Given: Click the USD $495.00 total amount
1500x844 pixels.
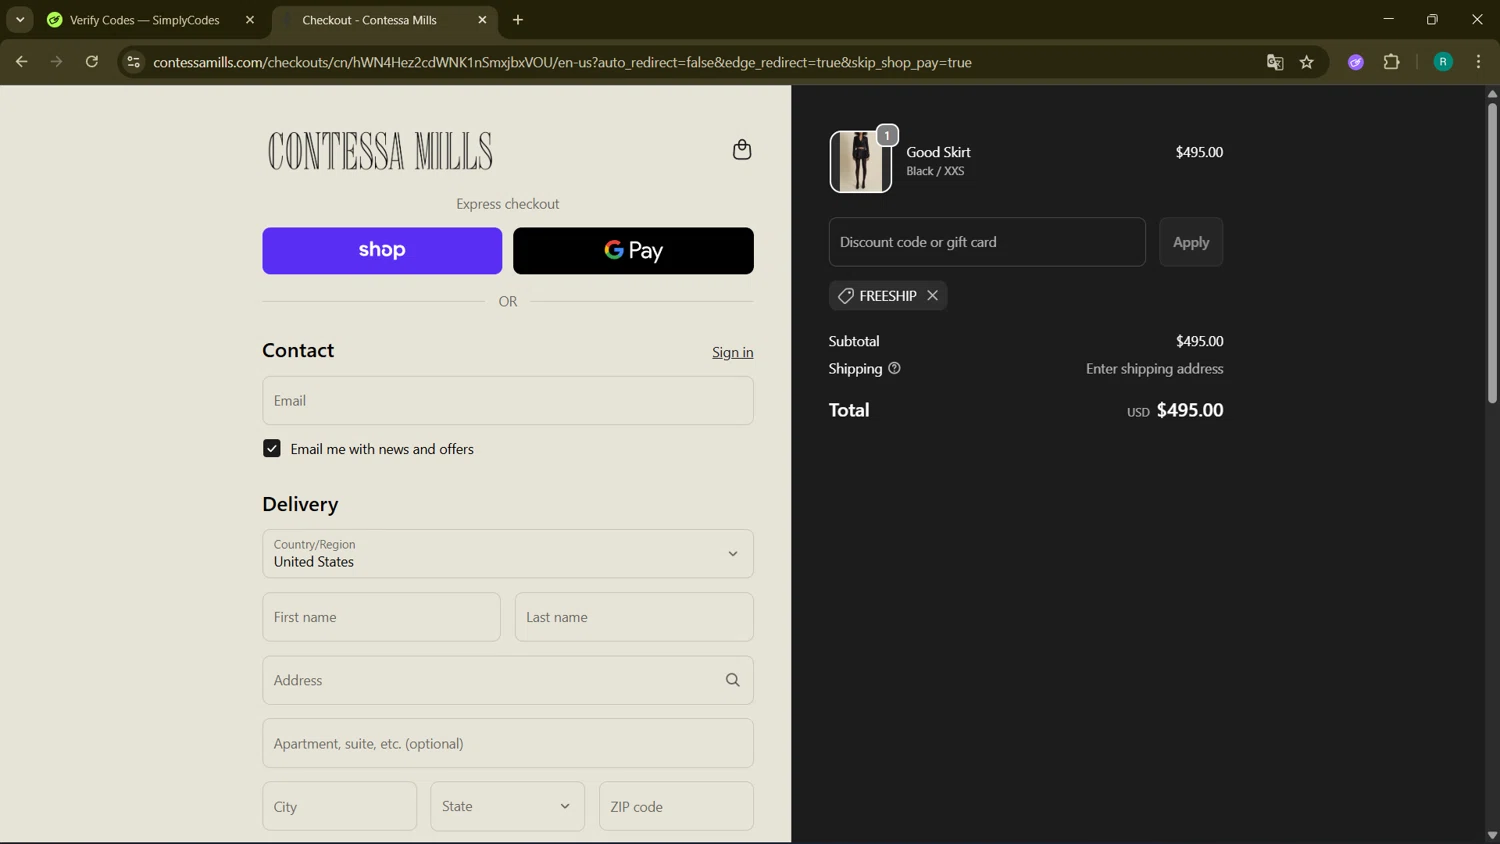Looking at the screenshot, I should pos(1175,410).
